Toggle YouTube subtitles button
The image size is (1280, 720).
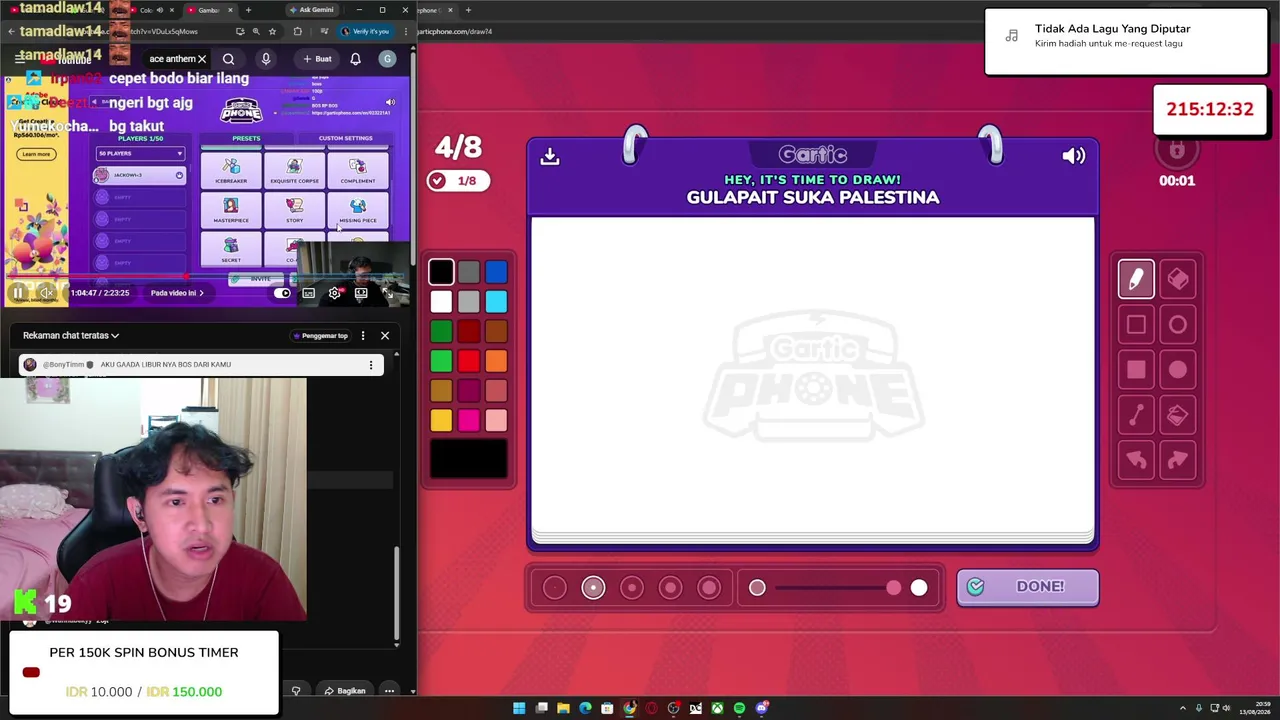point(309,293)
